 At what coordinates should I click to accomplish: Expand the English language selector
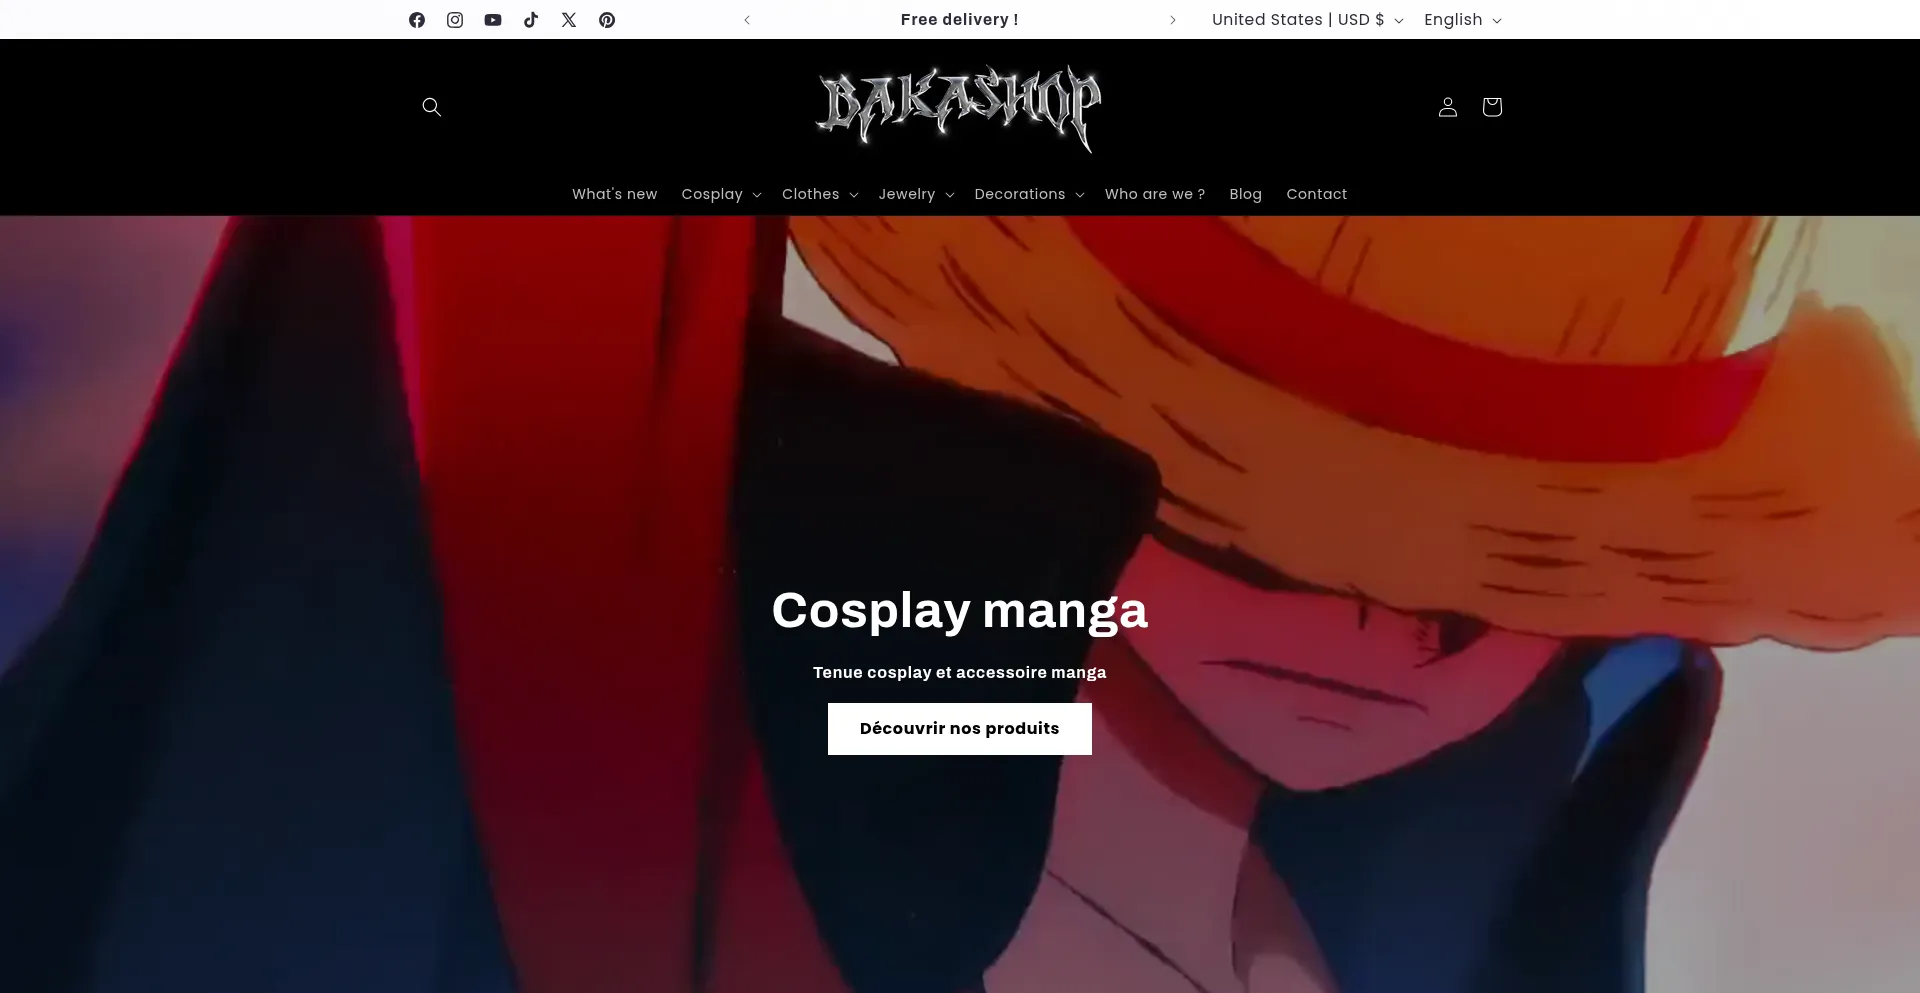pos(1461,19)
